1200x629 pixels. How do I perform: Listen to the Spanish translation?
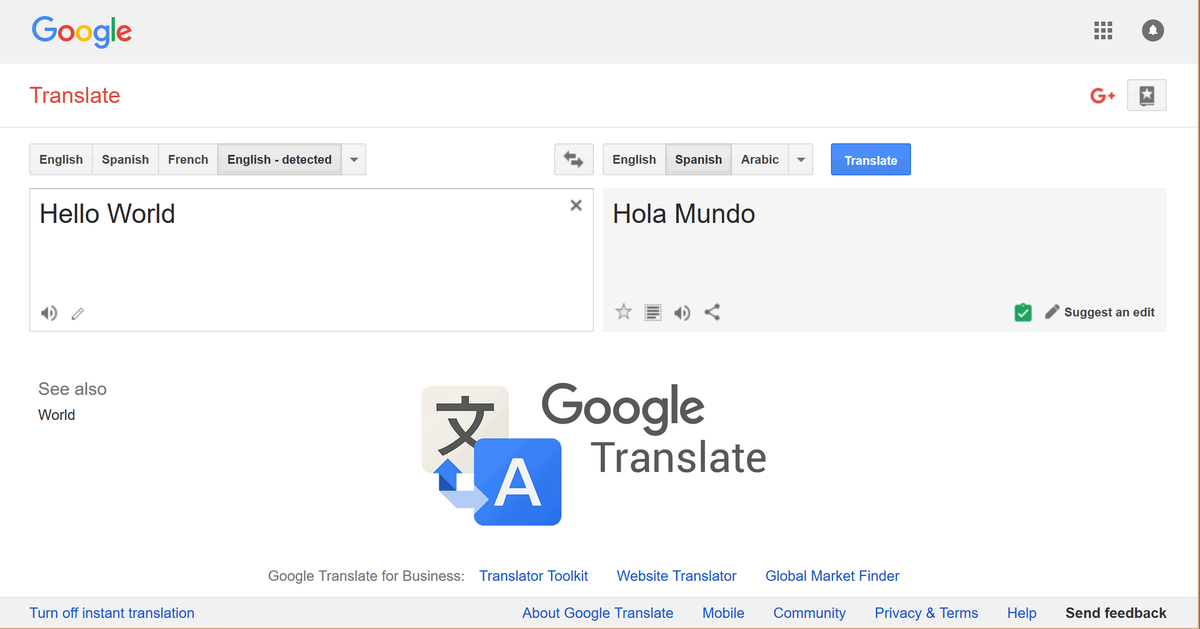click(682, 312)
